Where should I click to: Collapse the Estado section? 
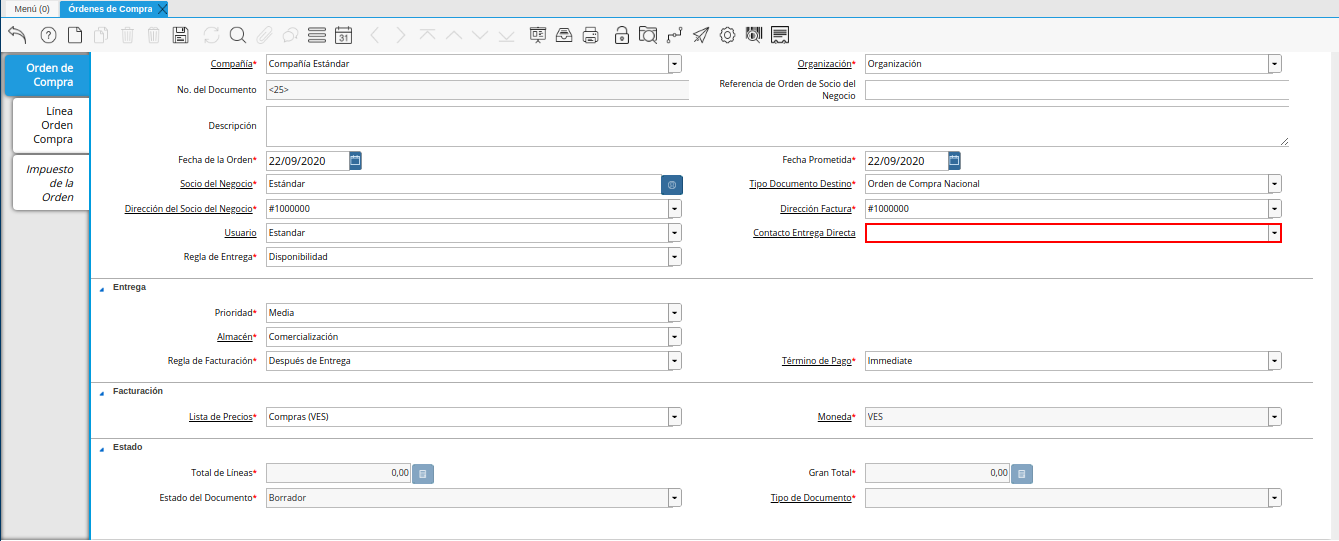point(101,448)
